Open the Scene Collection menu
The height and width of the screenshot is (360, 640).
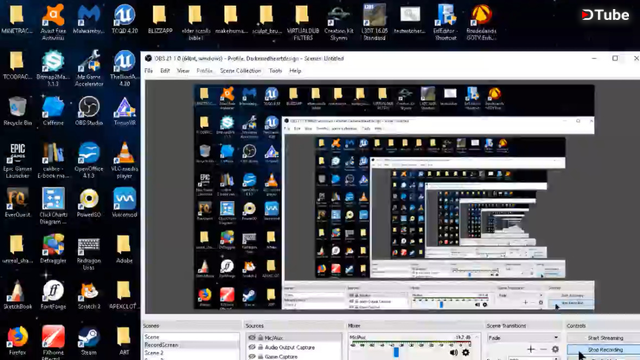(x=240, y=71)
